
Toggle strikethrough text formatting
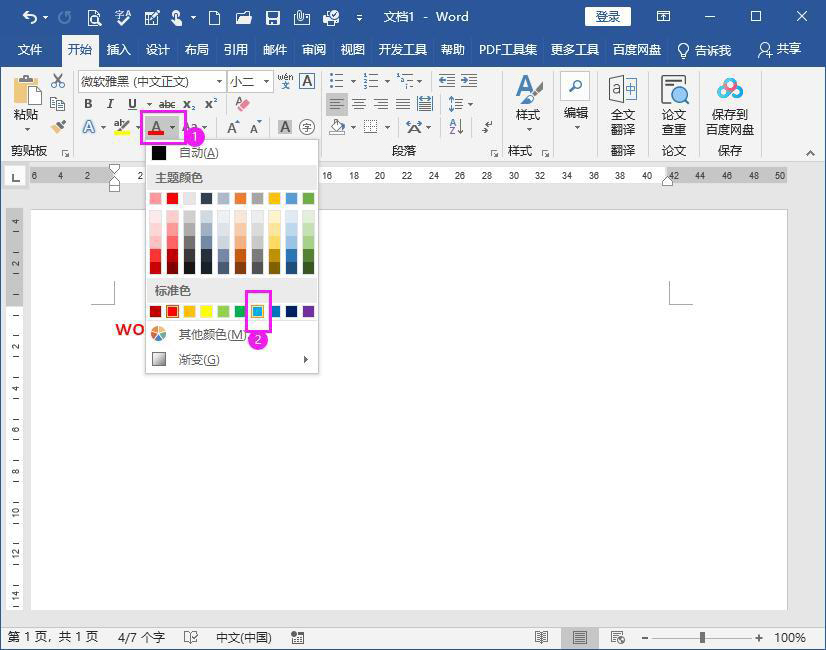click(x=167, y=104)
